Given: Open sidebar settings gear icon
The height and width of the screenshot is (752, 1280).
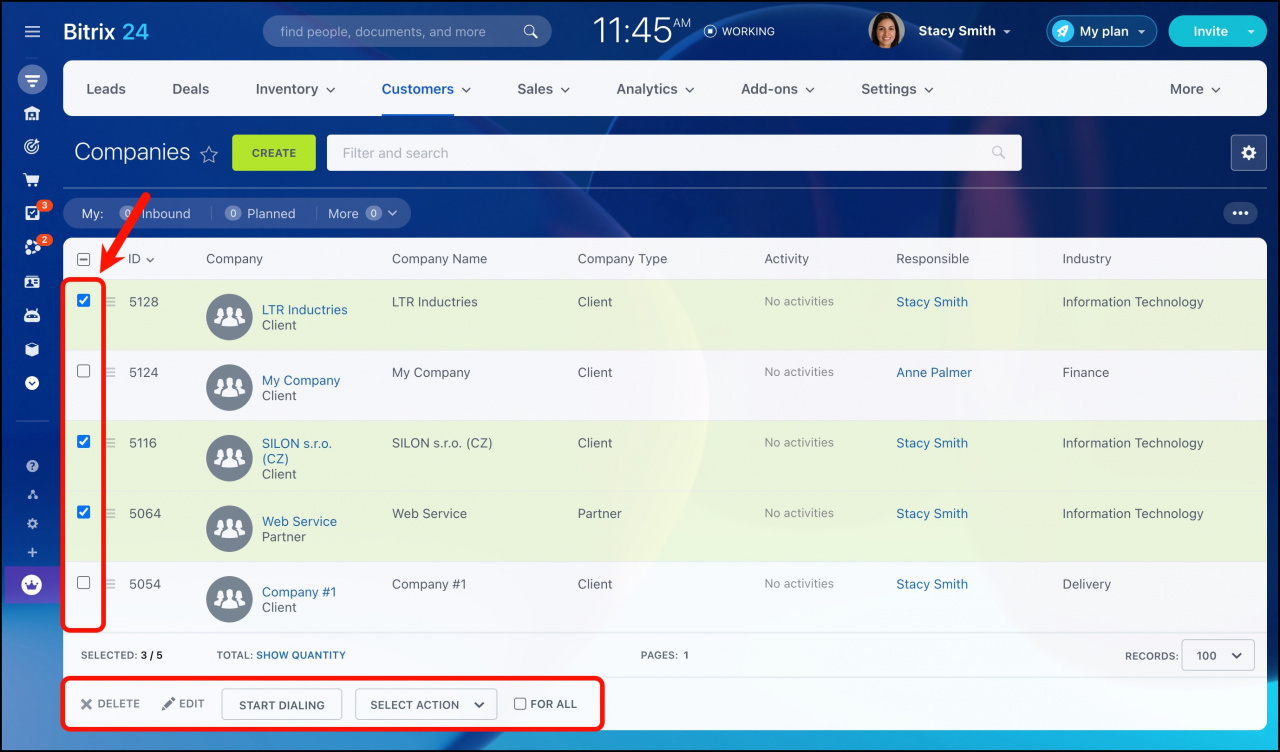Looking at the screenshot, I should coord(32,523).
